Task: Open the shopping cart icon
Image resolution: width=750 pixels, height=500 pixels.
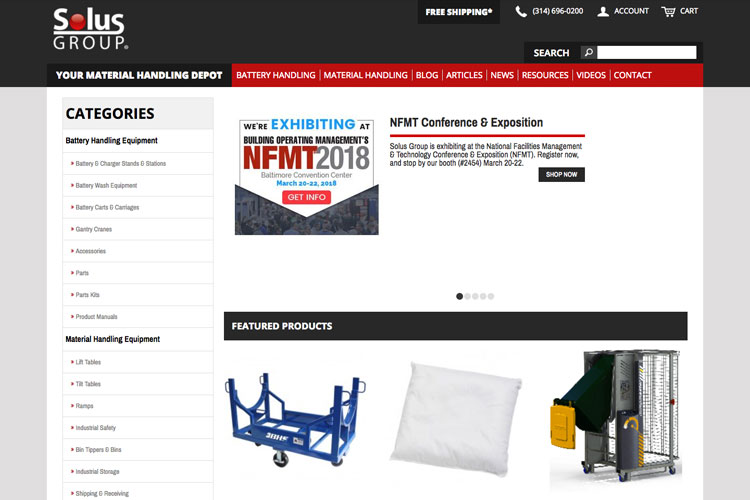Action: click(668, 11)
